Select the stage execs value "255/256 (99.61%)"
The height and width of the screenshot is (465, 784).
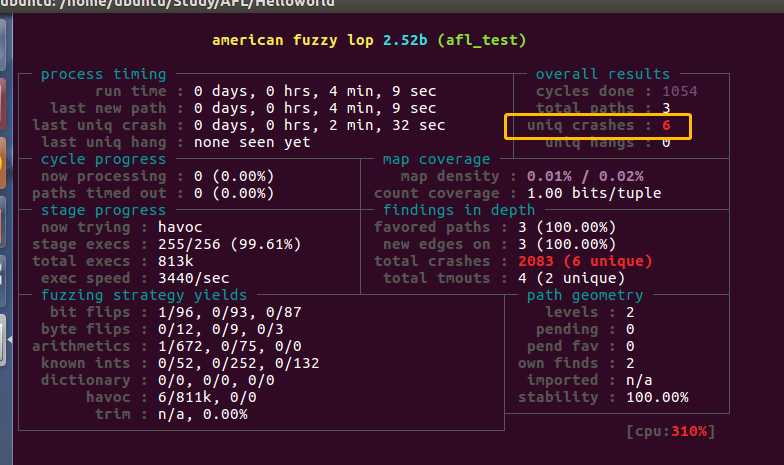(x=230, y=244)
